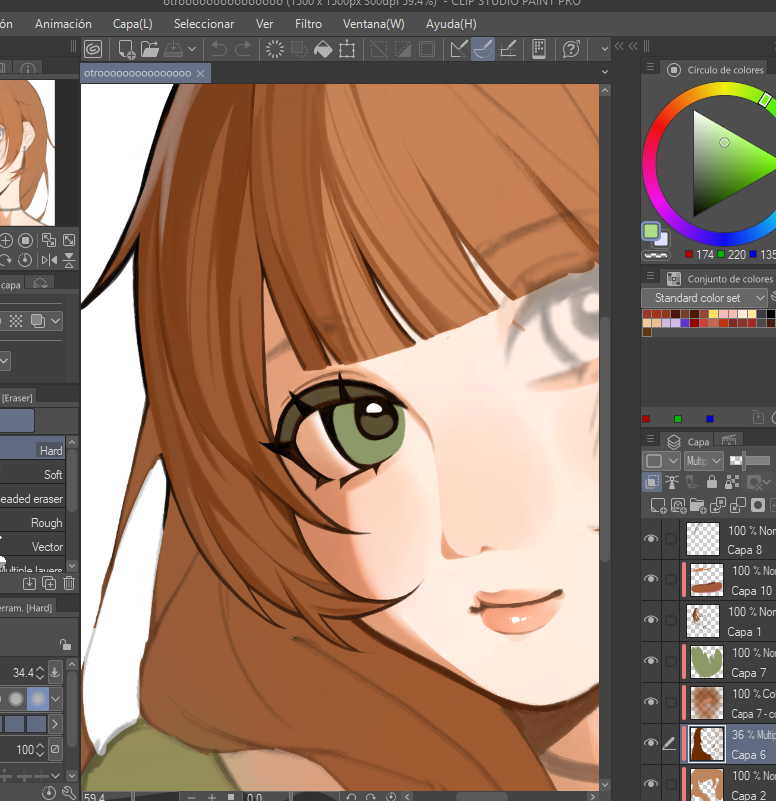Toggle Snap to Ruler icon

[x=459, y=50]
